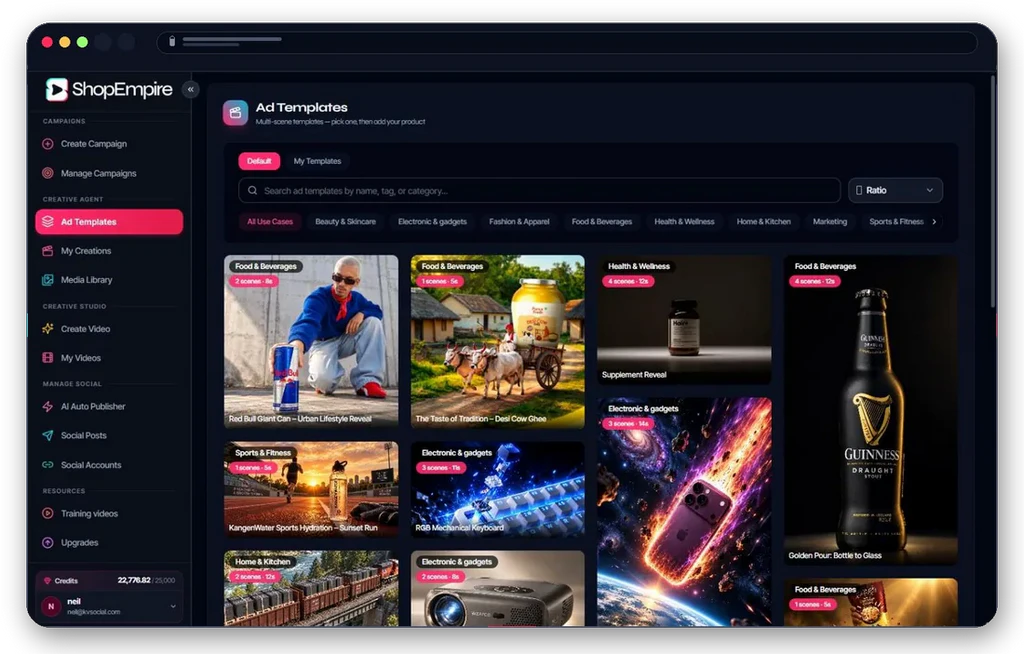
Task: Open Supplement Reveal template
Action: (x=684, y=319)
